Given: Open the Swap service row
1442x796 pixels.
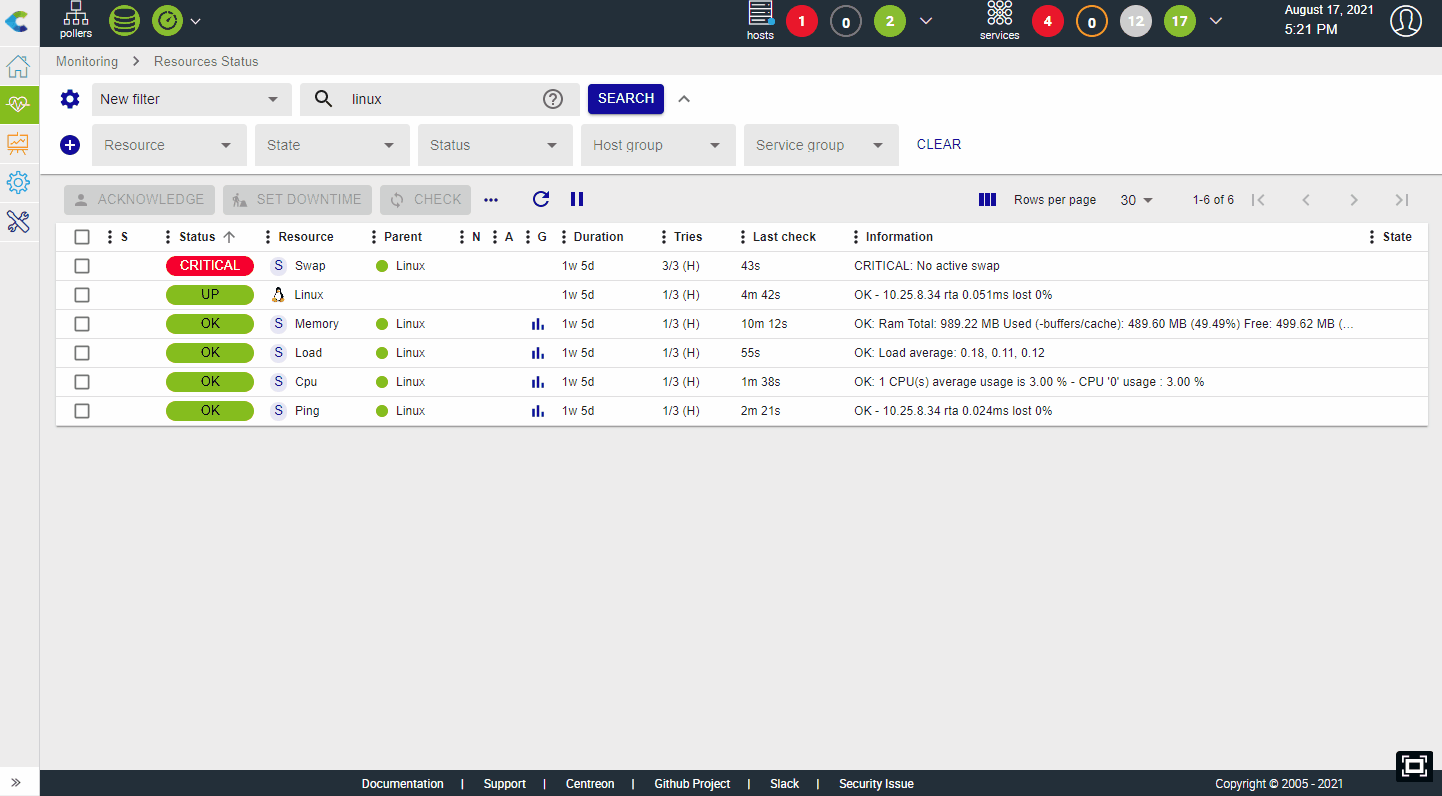Looking at the screenshot, I should [742, 266].
